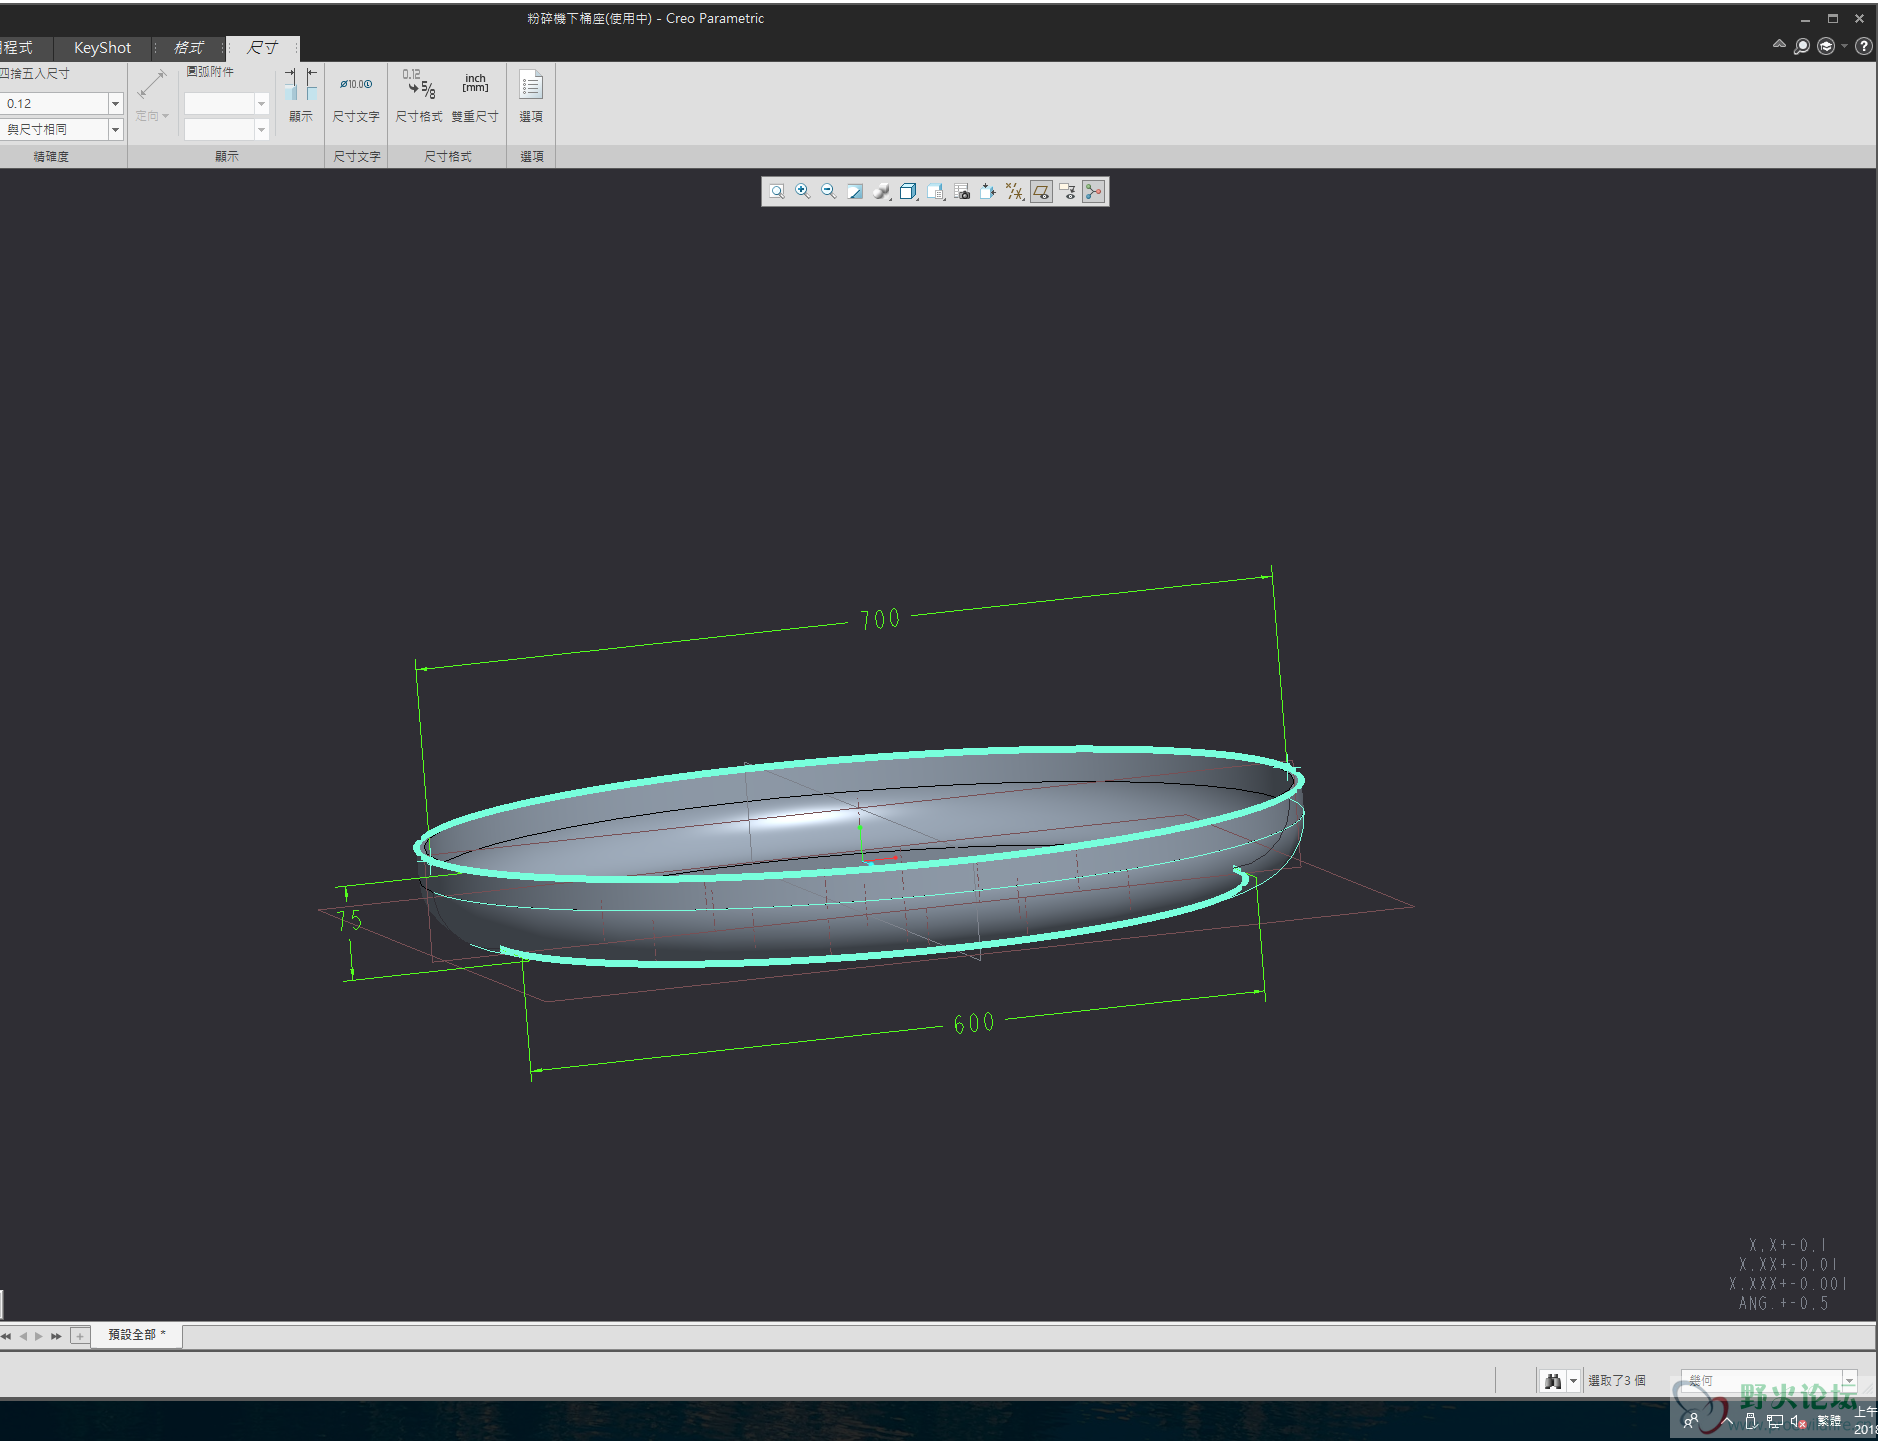Image resolution: width=1881 pixels, height=1443 pixels.
Task: Open the shaded display style icon
Action: click(882, 191)
